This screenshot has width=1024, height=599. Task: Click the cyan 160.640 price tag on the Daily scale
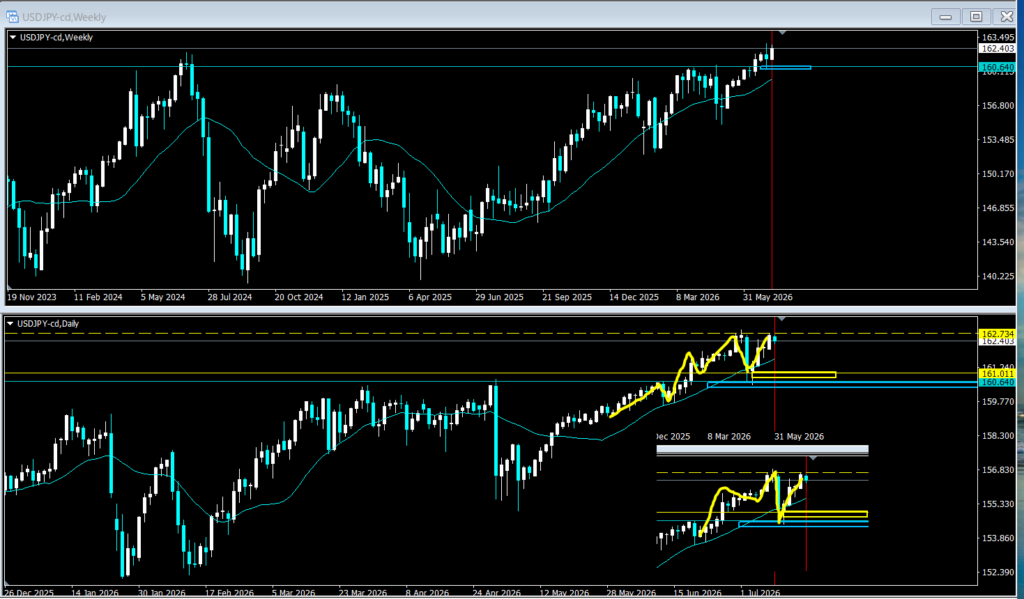pyautogui.click(x=997, y=382)
